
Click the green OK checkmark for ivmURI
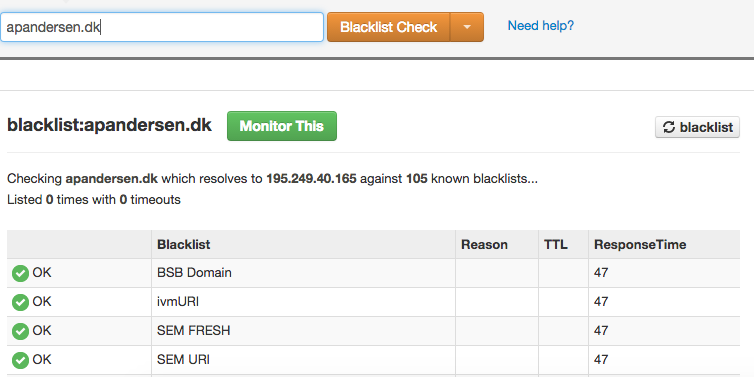tap(20, 302)
